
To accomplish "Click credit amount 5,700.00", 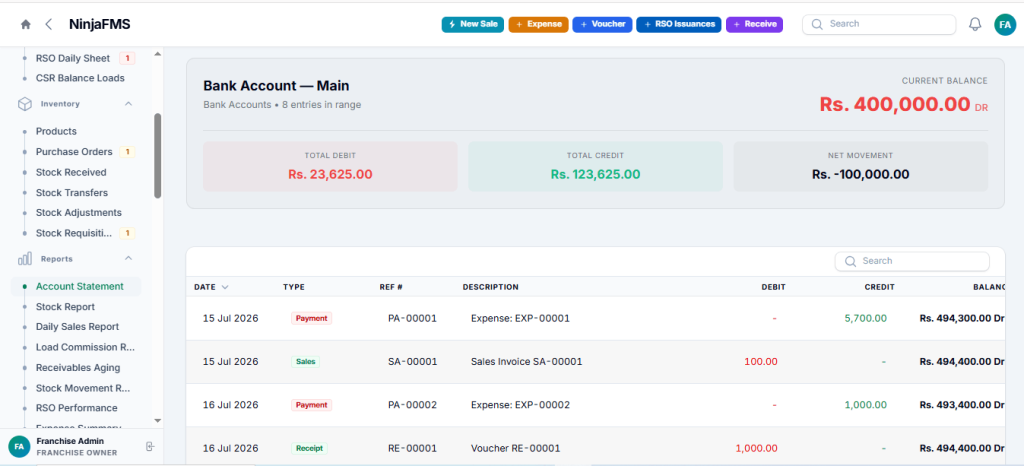I will (865, 318).
